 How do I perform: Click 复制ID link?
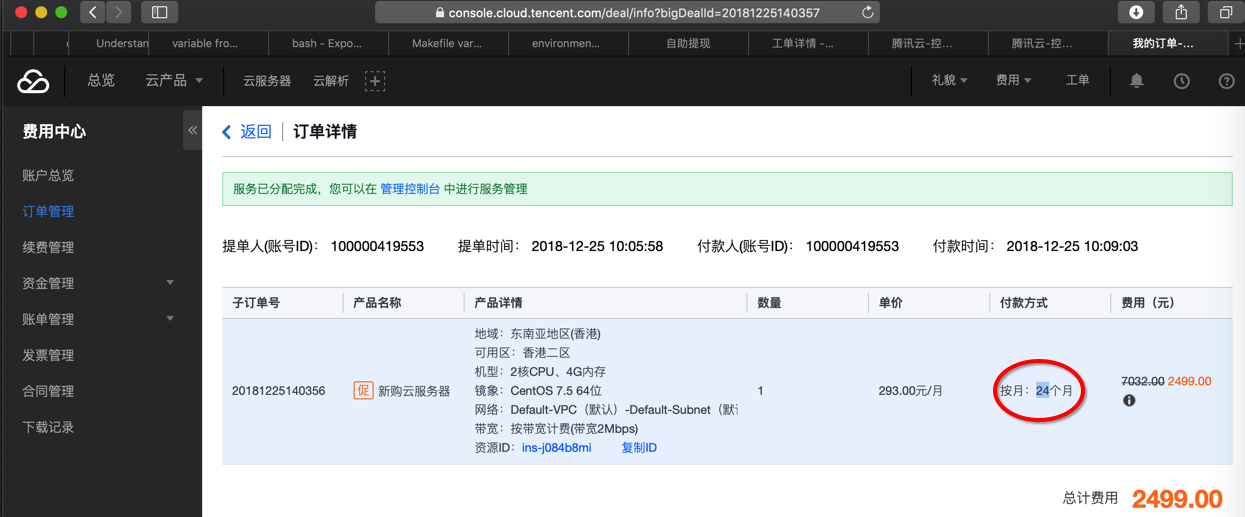(x=639, y=448)
